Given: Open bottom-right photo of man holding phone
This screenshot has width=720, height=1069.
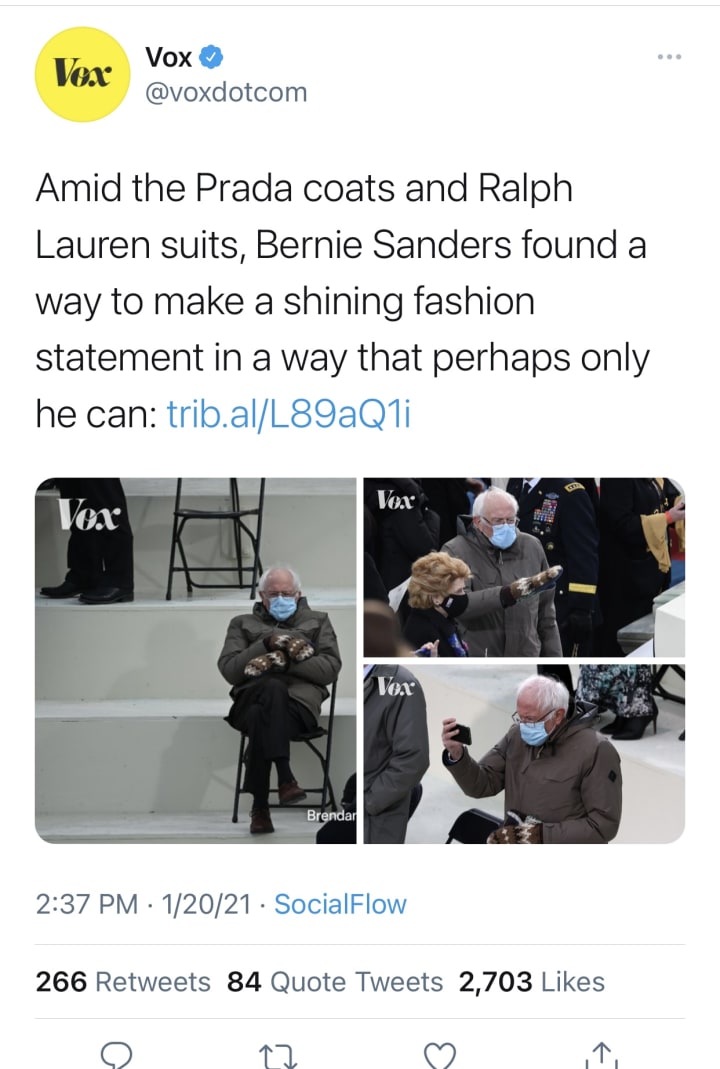Looking at the screenshot, I should 524,753.
